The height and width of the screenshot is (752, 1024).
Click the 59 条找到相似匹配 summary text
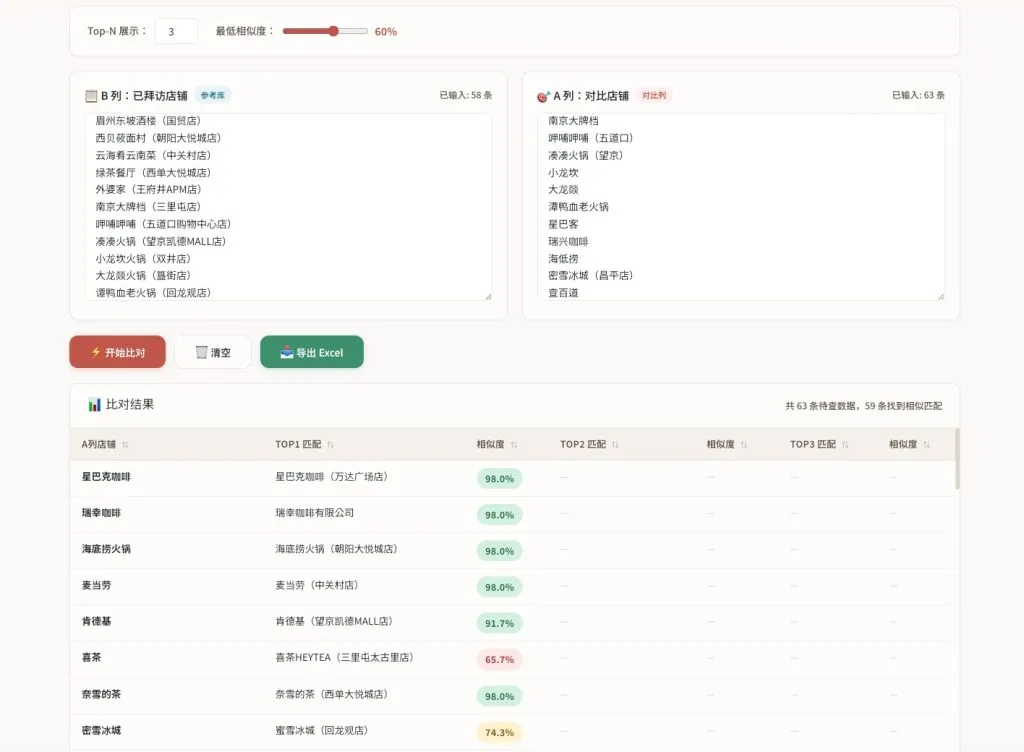(903, 406)
